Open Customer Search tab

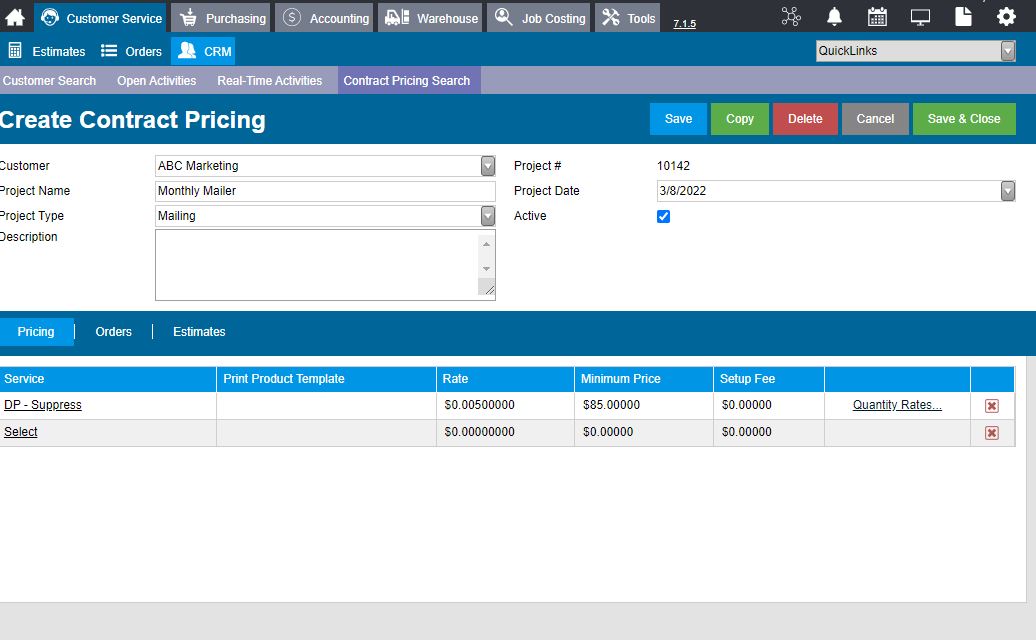pos(49,81)
